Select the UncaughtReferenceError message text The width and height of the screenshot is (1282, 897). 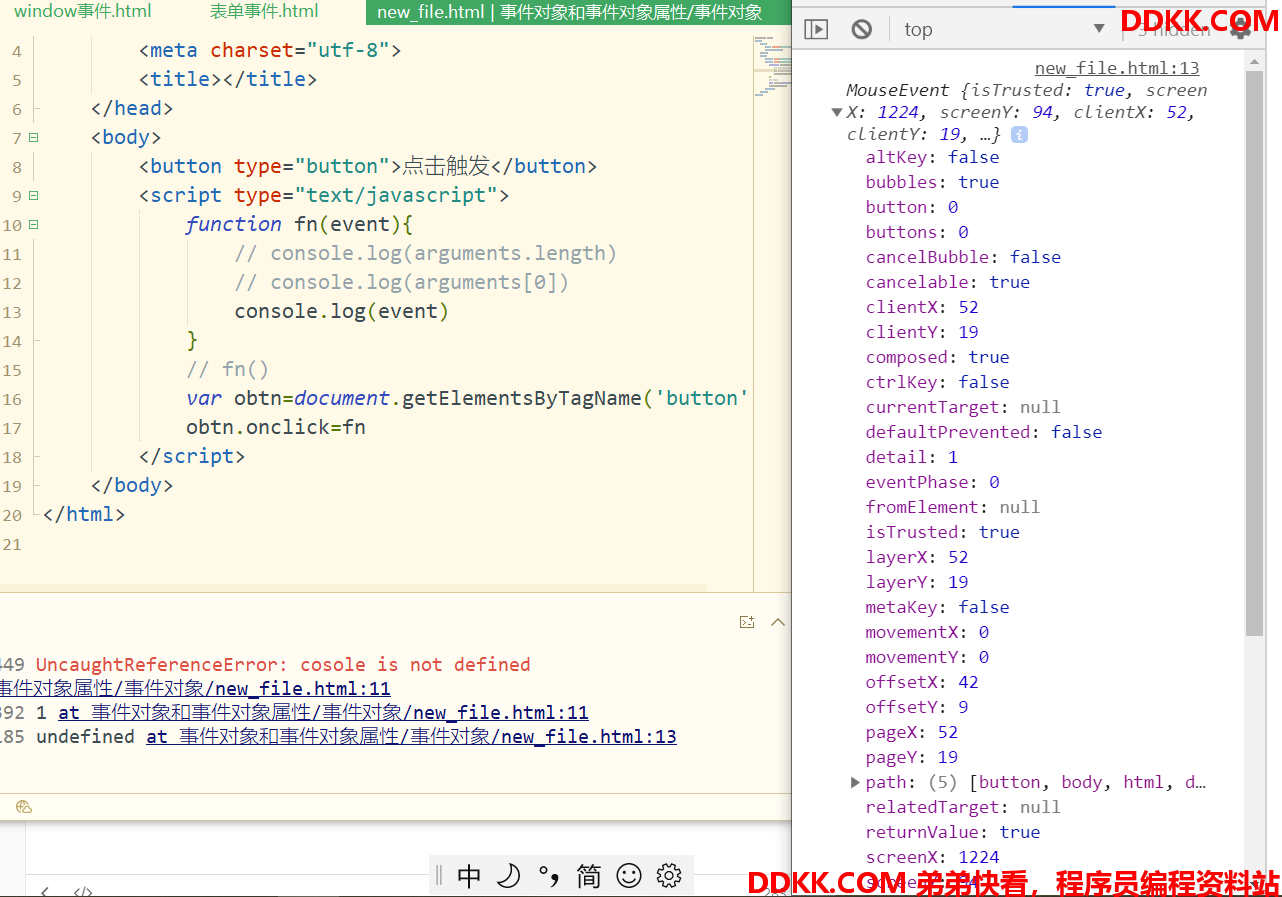point(283,664)
